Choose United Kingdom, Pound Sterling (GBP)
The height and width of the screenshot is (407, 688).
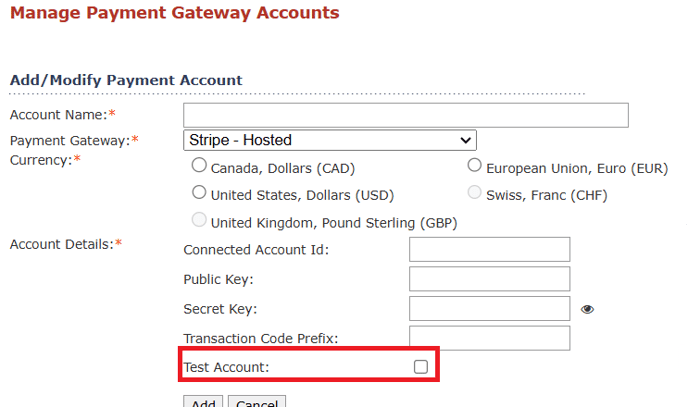pyautogui.click(x=199, y=220)
